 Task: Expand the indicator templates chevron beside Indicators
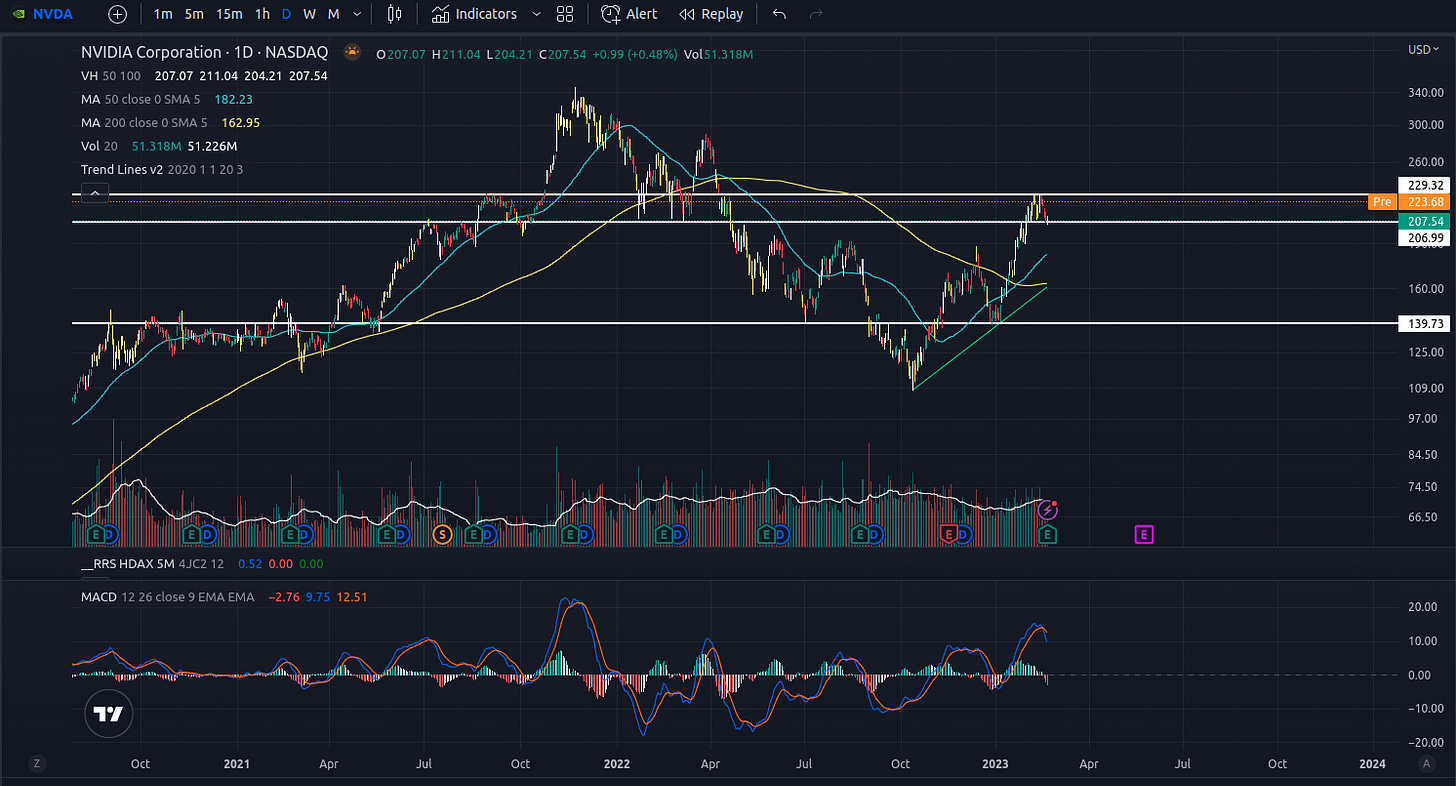[537, 14]
